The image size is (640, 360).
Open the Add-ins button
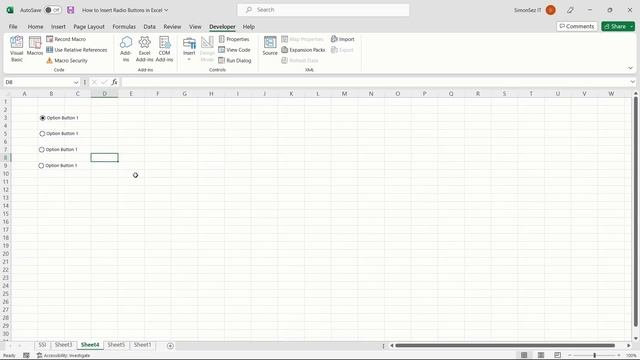126,49
